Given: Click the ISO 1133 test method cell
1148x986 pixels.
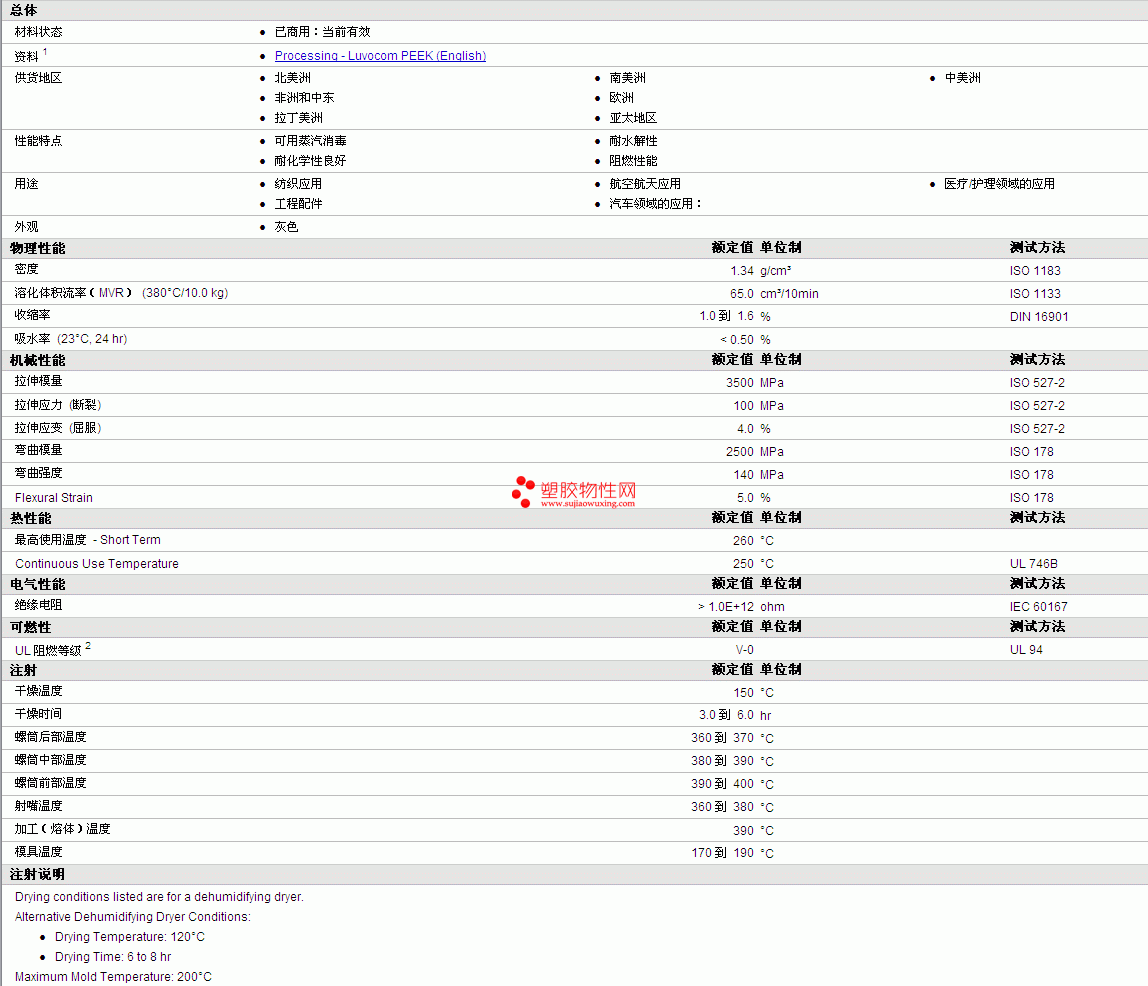Looking at the screenshot, I should point(1035,294).
